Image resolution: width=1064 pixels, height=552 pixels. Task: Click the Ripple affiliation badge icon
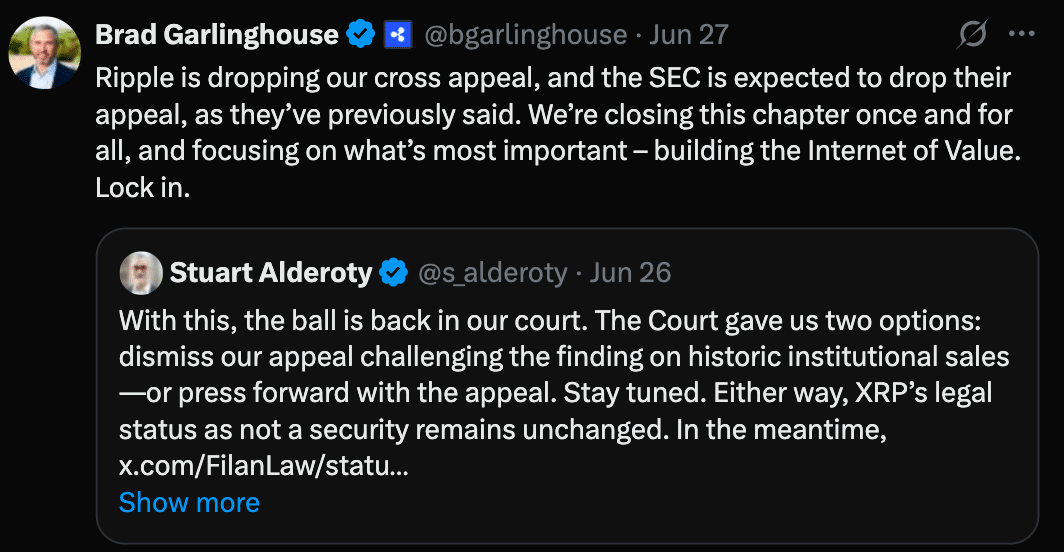398,34
